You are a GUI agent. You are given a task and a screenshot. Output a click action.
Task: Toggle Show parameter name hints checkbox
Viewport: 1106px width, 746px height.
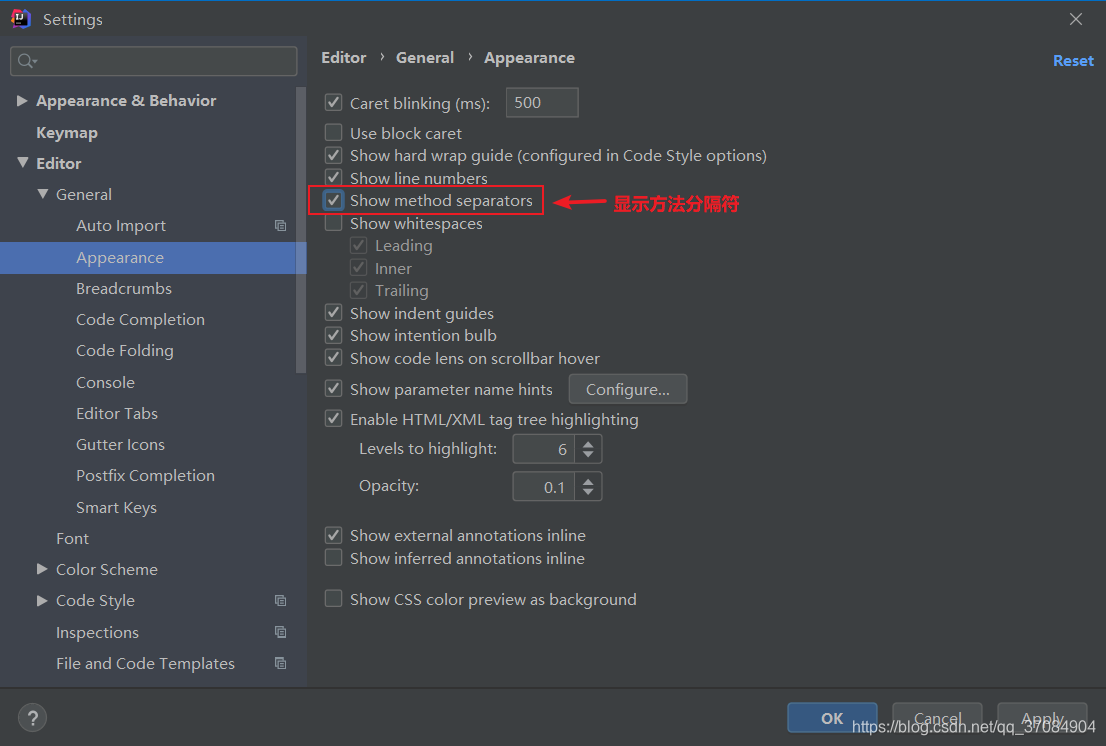(334, 389)
